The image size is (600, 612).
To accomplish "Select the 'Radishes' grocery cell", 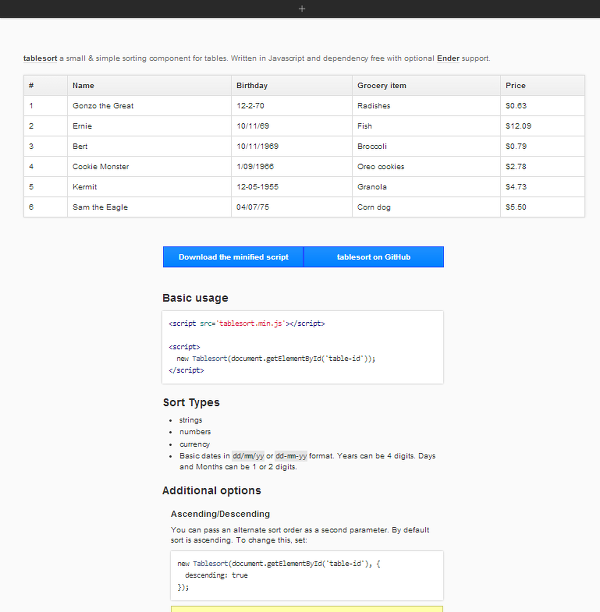I will 427,106.
